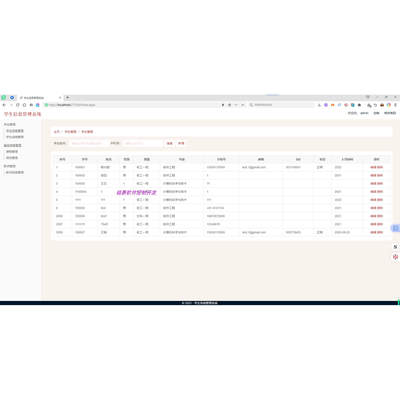Click the browser back arrow

tap(4, 105)
